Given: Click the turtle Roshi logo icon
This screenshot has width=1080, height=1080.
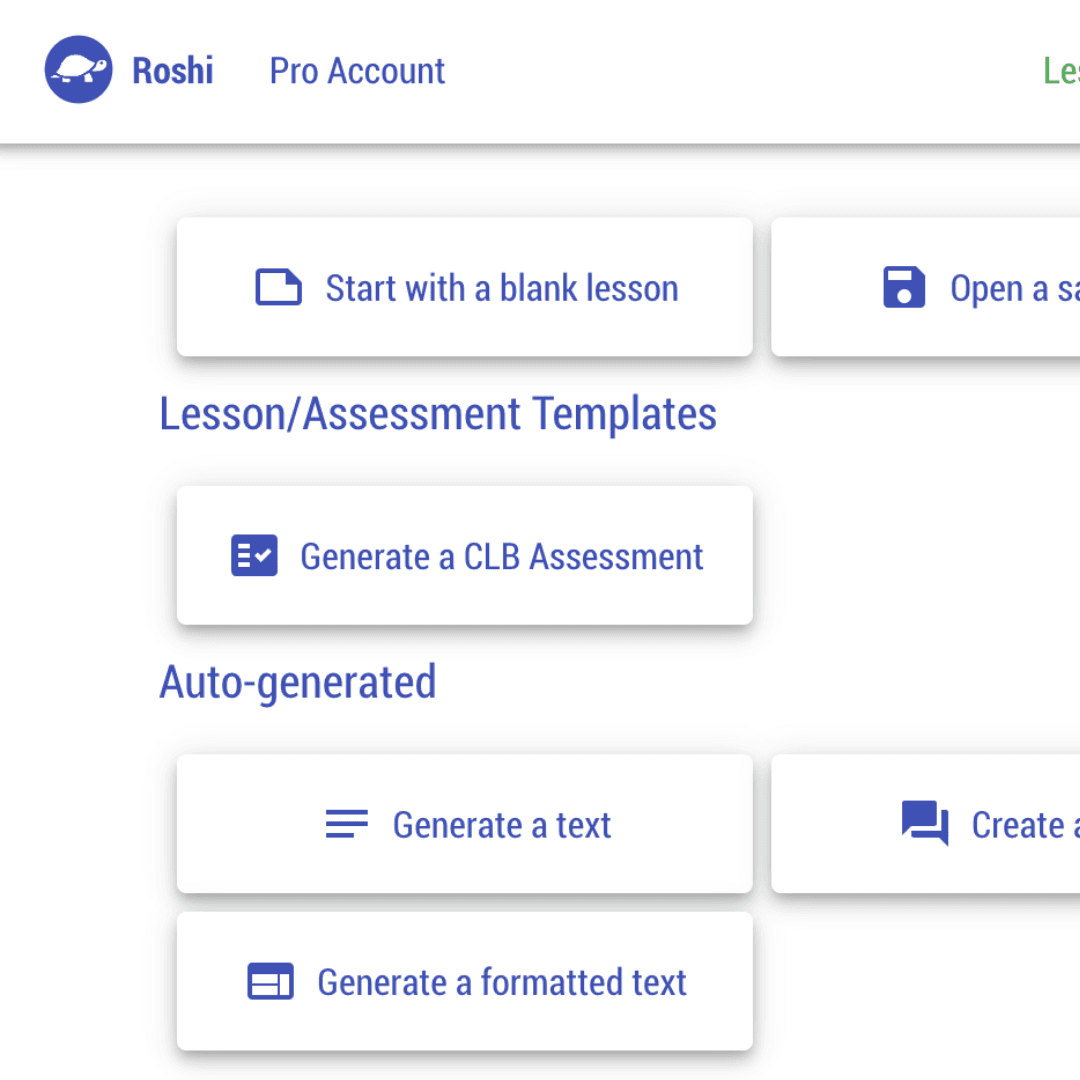Looking at the screenshot, I should (x=78, y=69).
